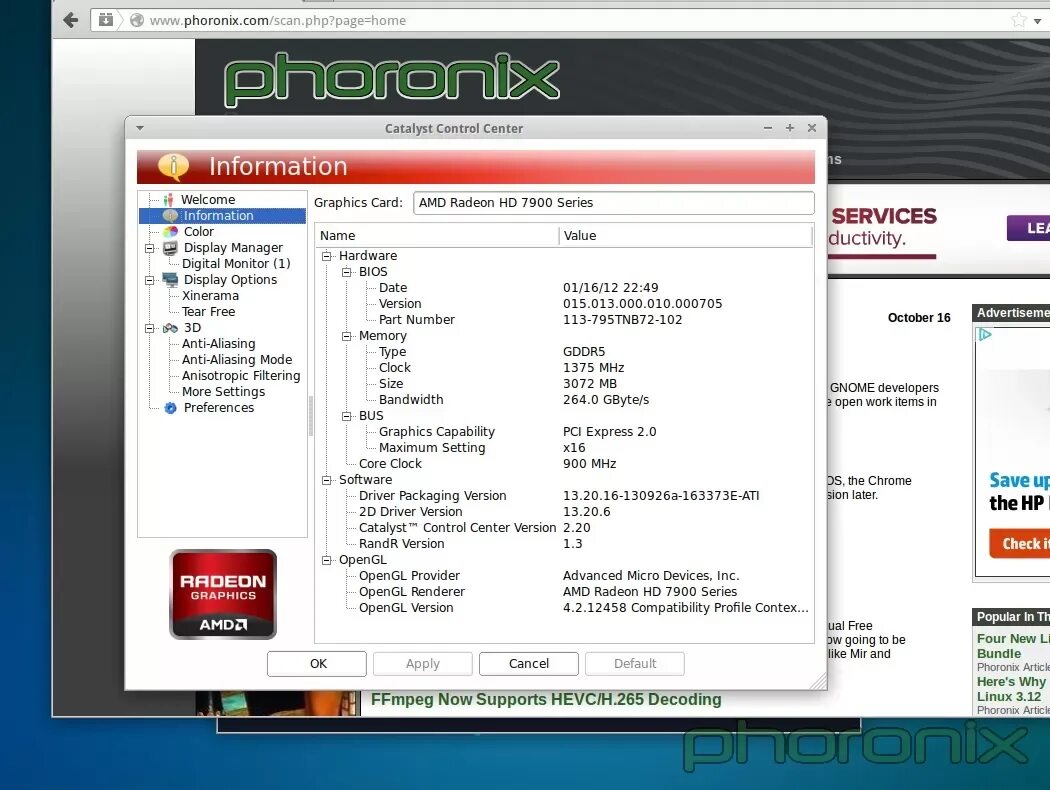Click the page info icon before the URL

point(137,20)
